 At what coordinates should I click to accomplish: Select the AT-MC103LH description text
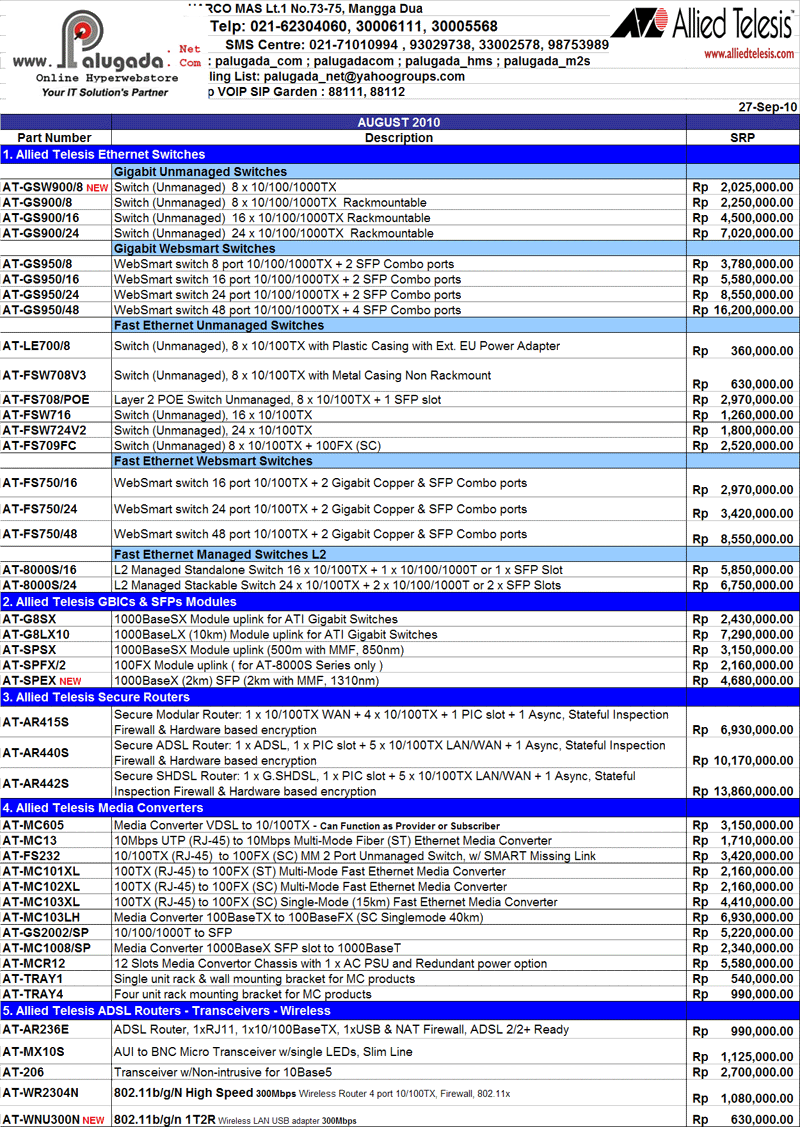click(x=299, y=918)
